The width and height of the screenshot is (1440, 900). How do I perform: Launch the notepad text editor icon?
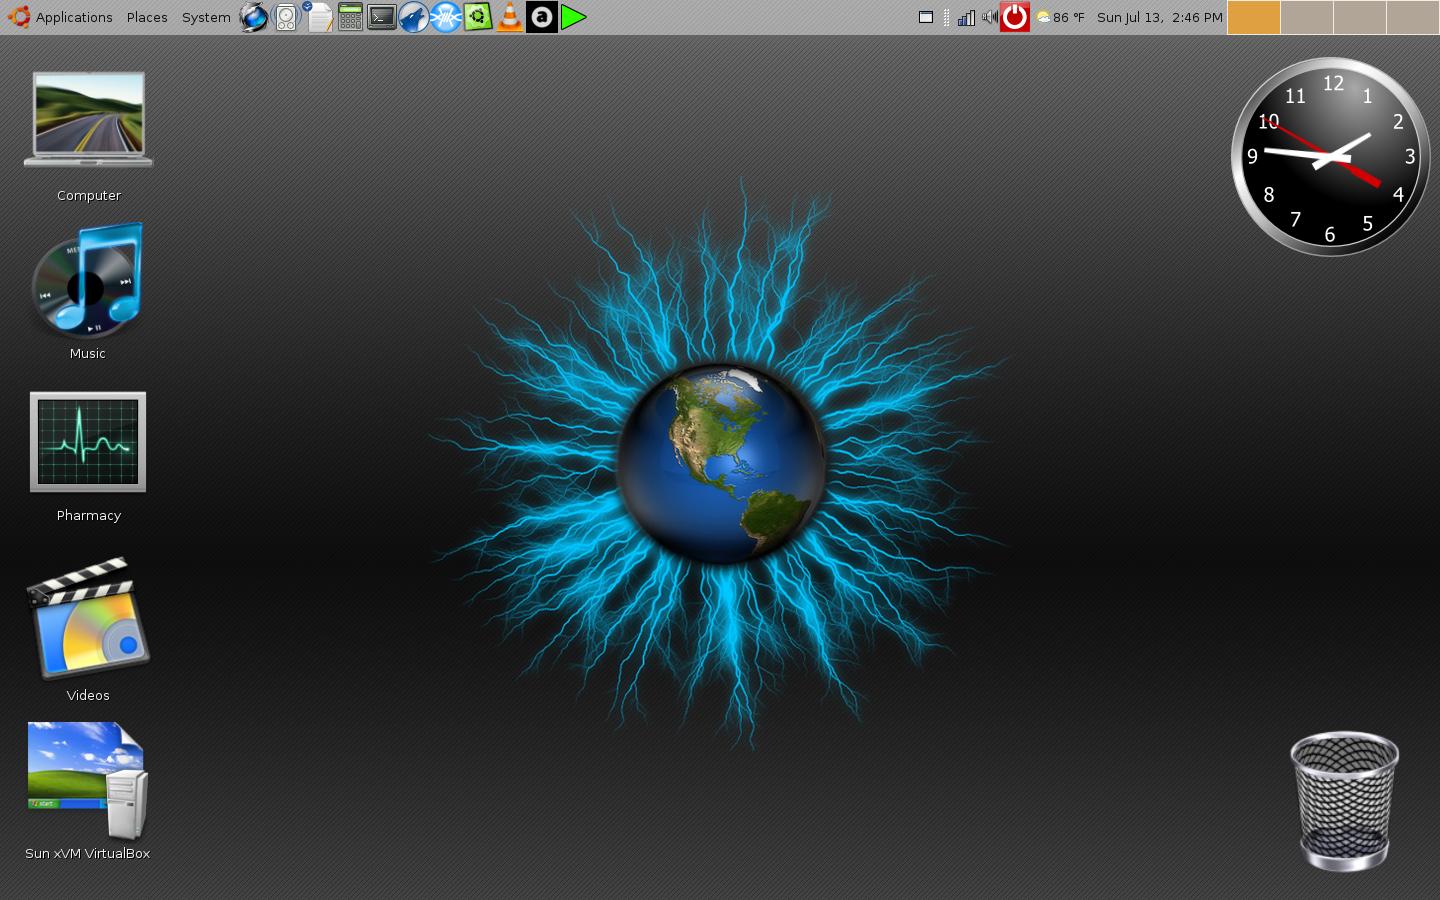(x=318, y=17)
